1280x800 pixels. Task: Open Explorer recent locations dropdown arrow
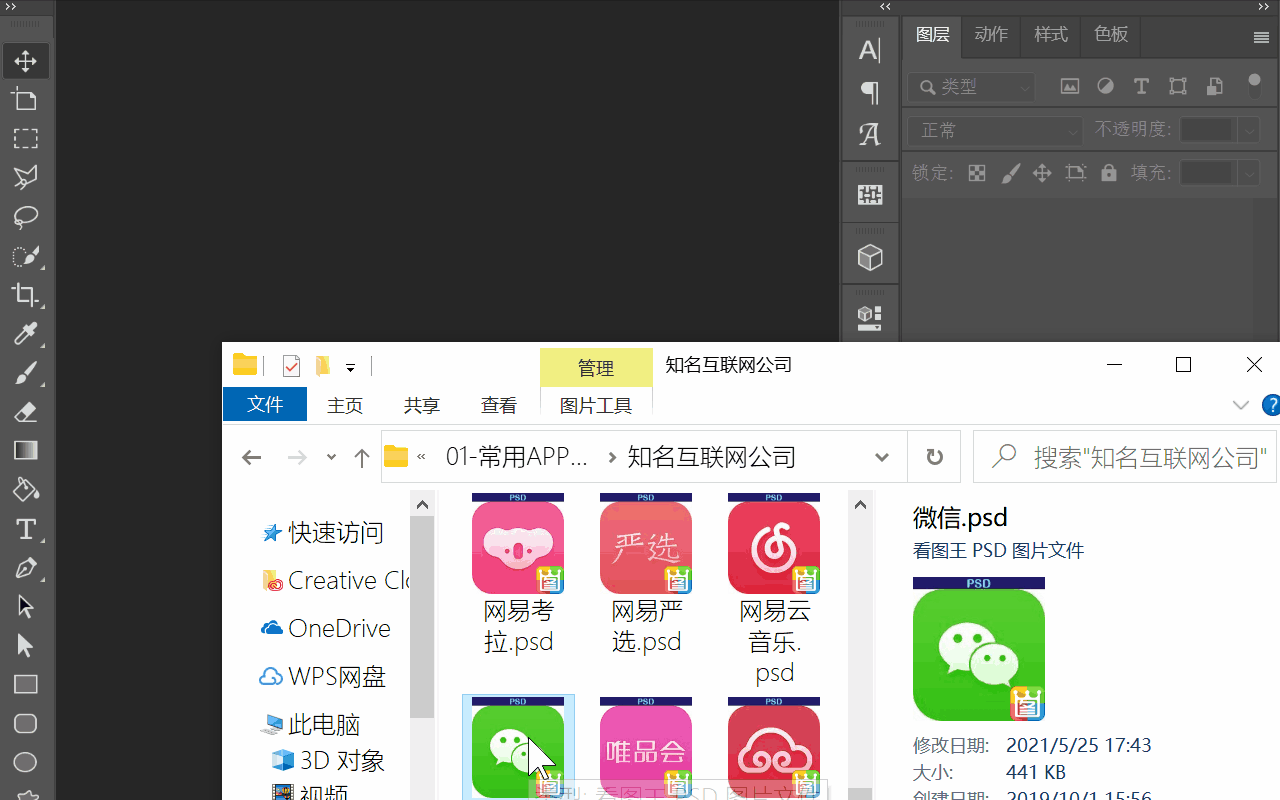point(331,457)
